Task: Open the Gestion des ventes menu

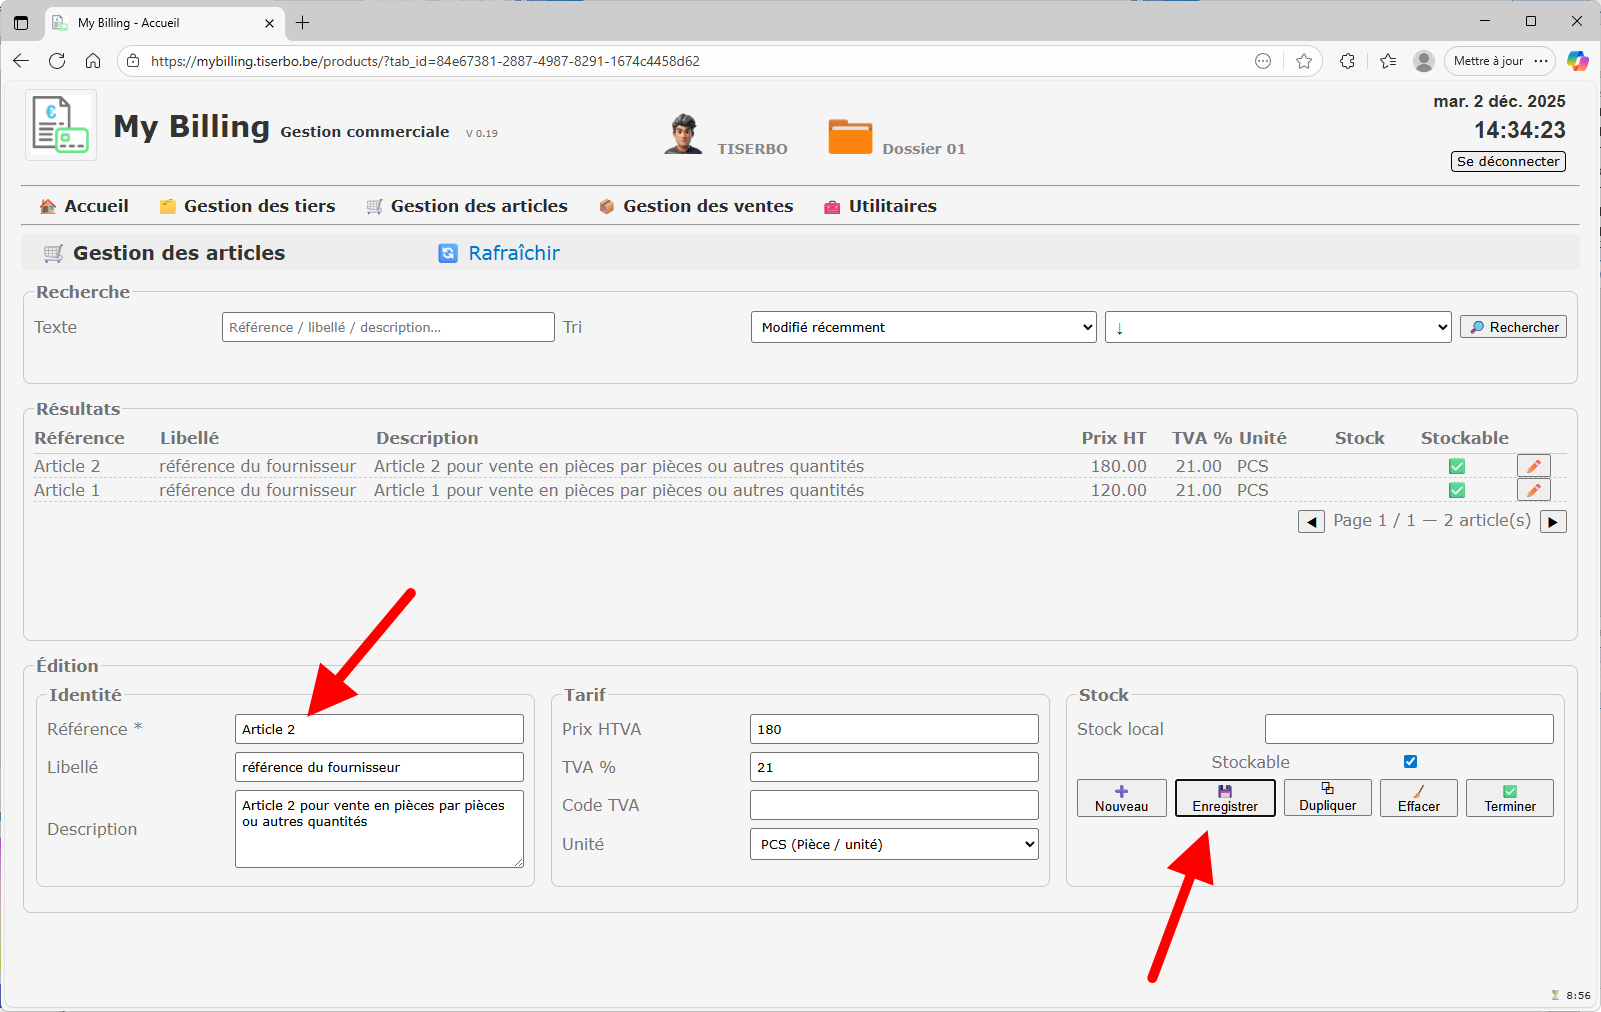Action: 696,206
